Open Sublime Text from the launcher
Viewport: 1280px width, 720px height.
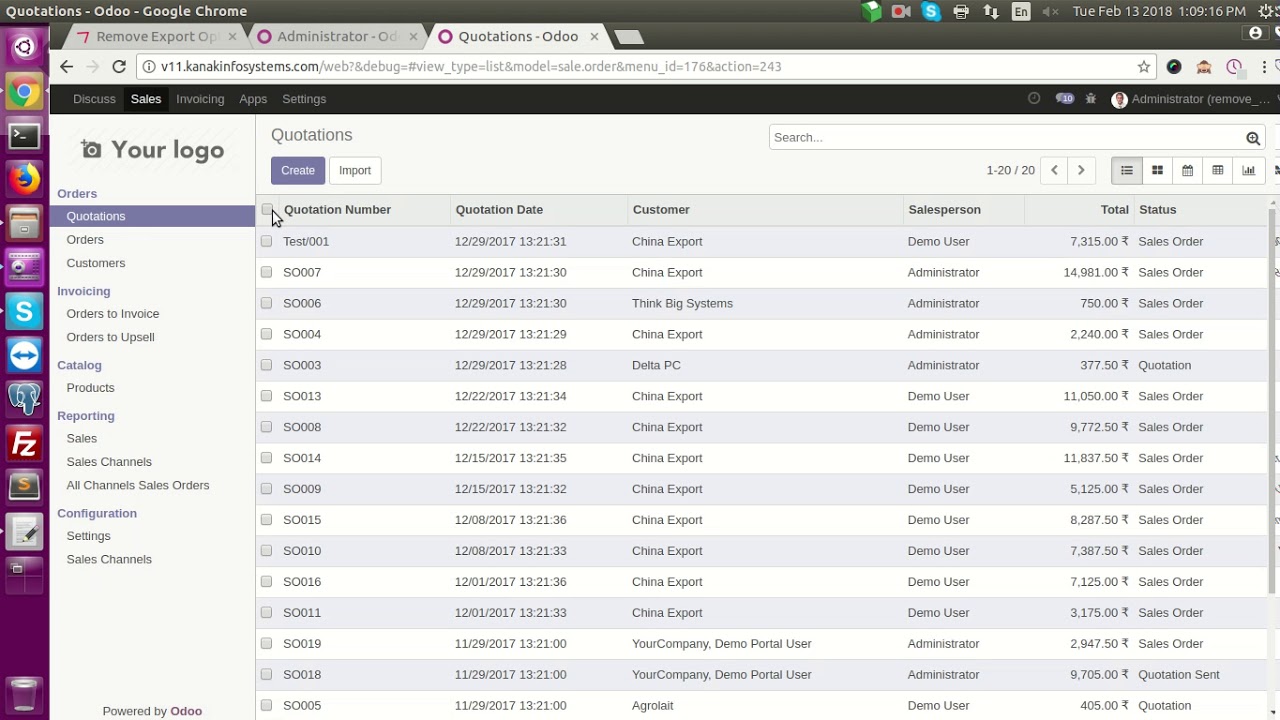click(x=24, y=487)
